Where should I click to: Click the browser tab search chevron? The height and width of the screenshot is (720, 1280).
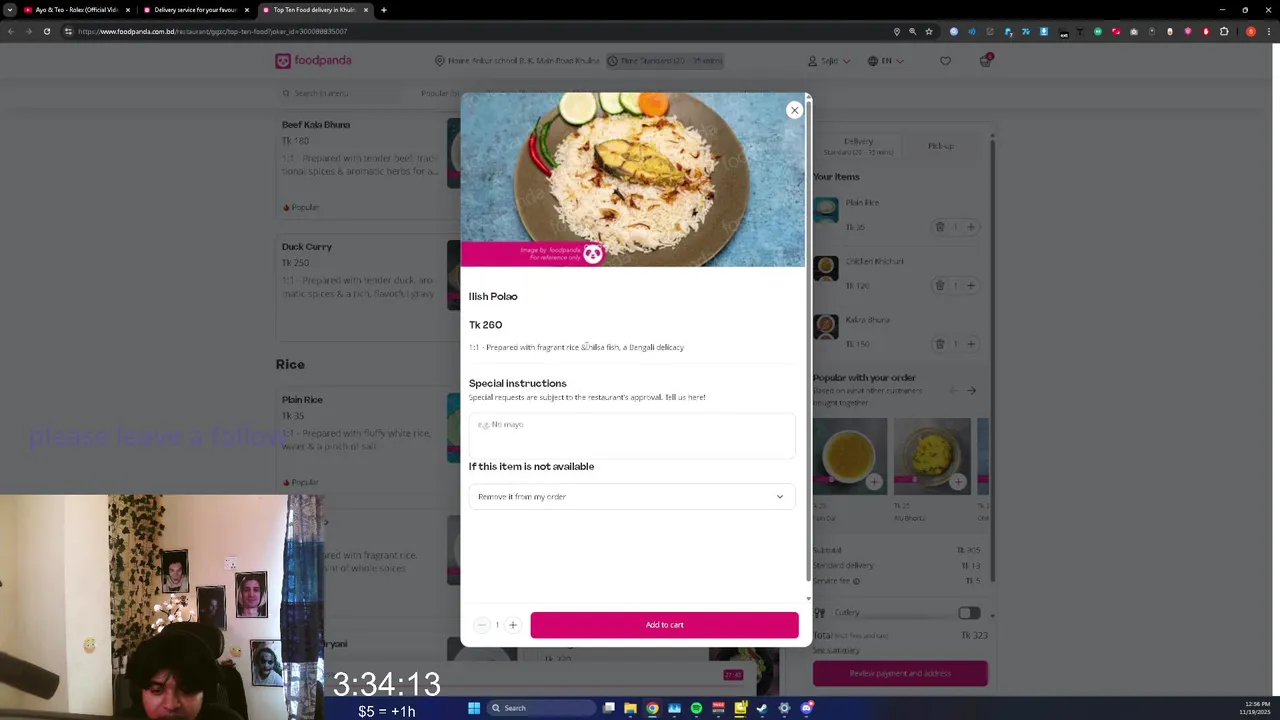10,10
